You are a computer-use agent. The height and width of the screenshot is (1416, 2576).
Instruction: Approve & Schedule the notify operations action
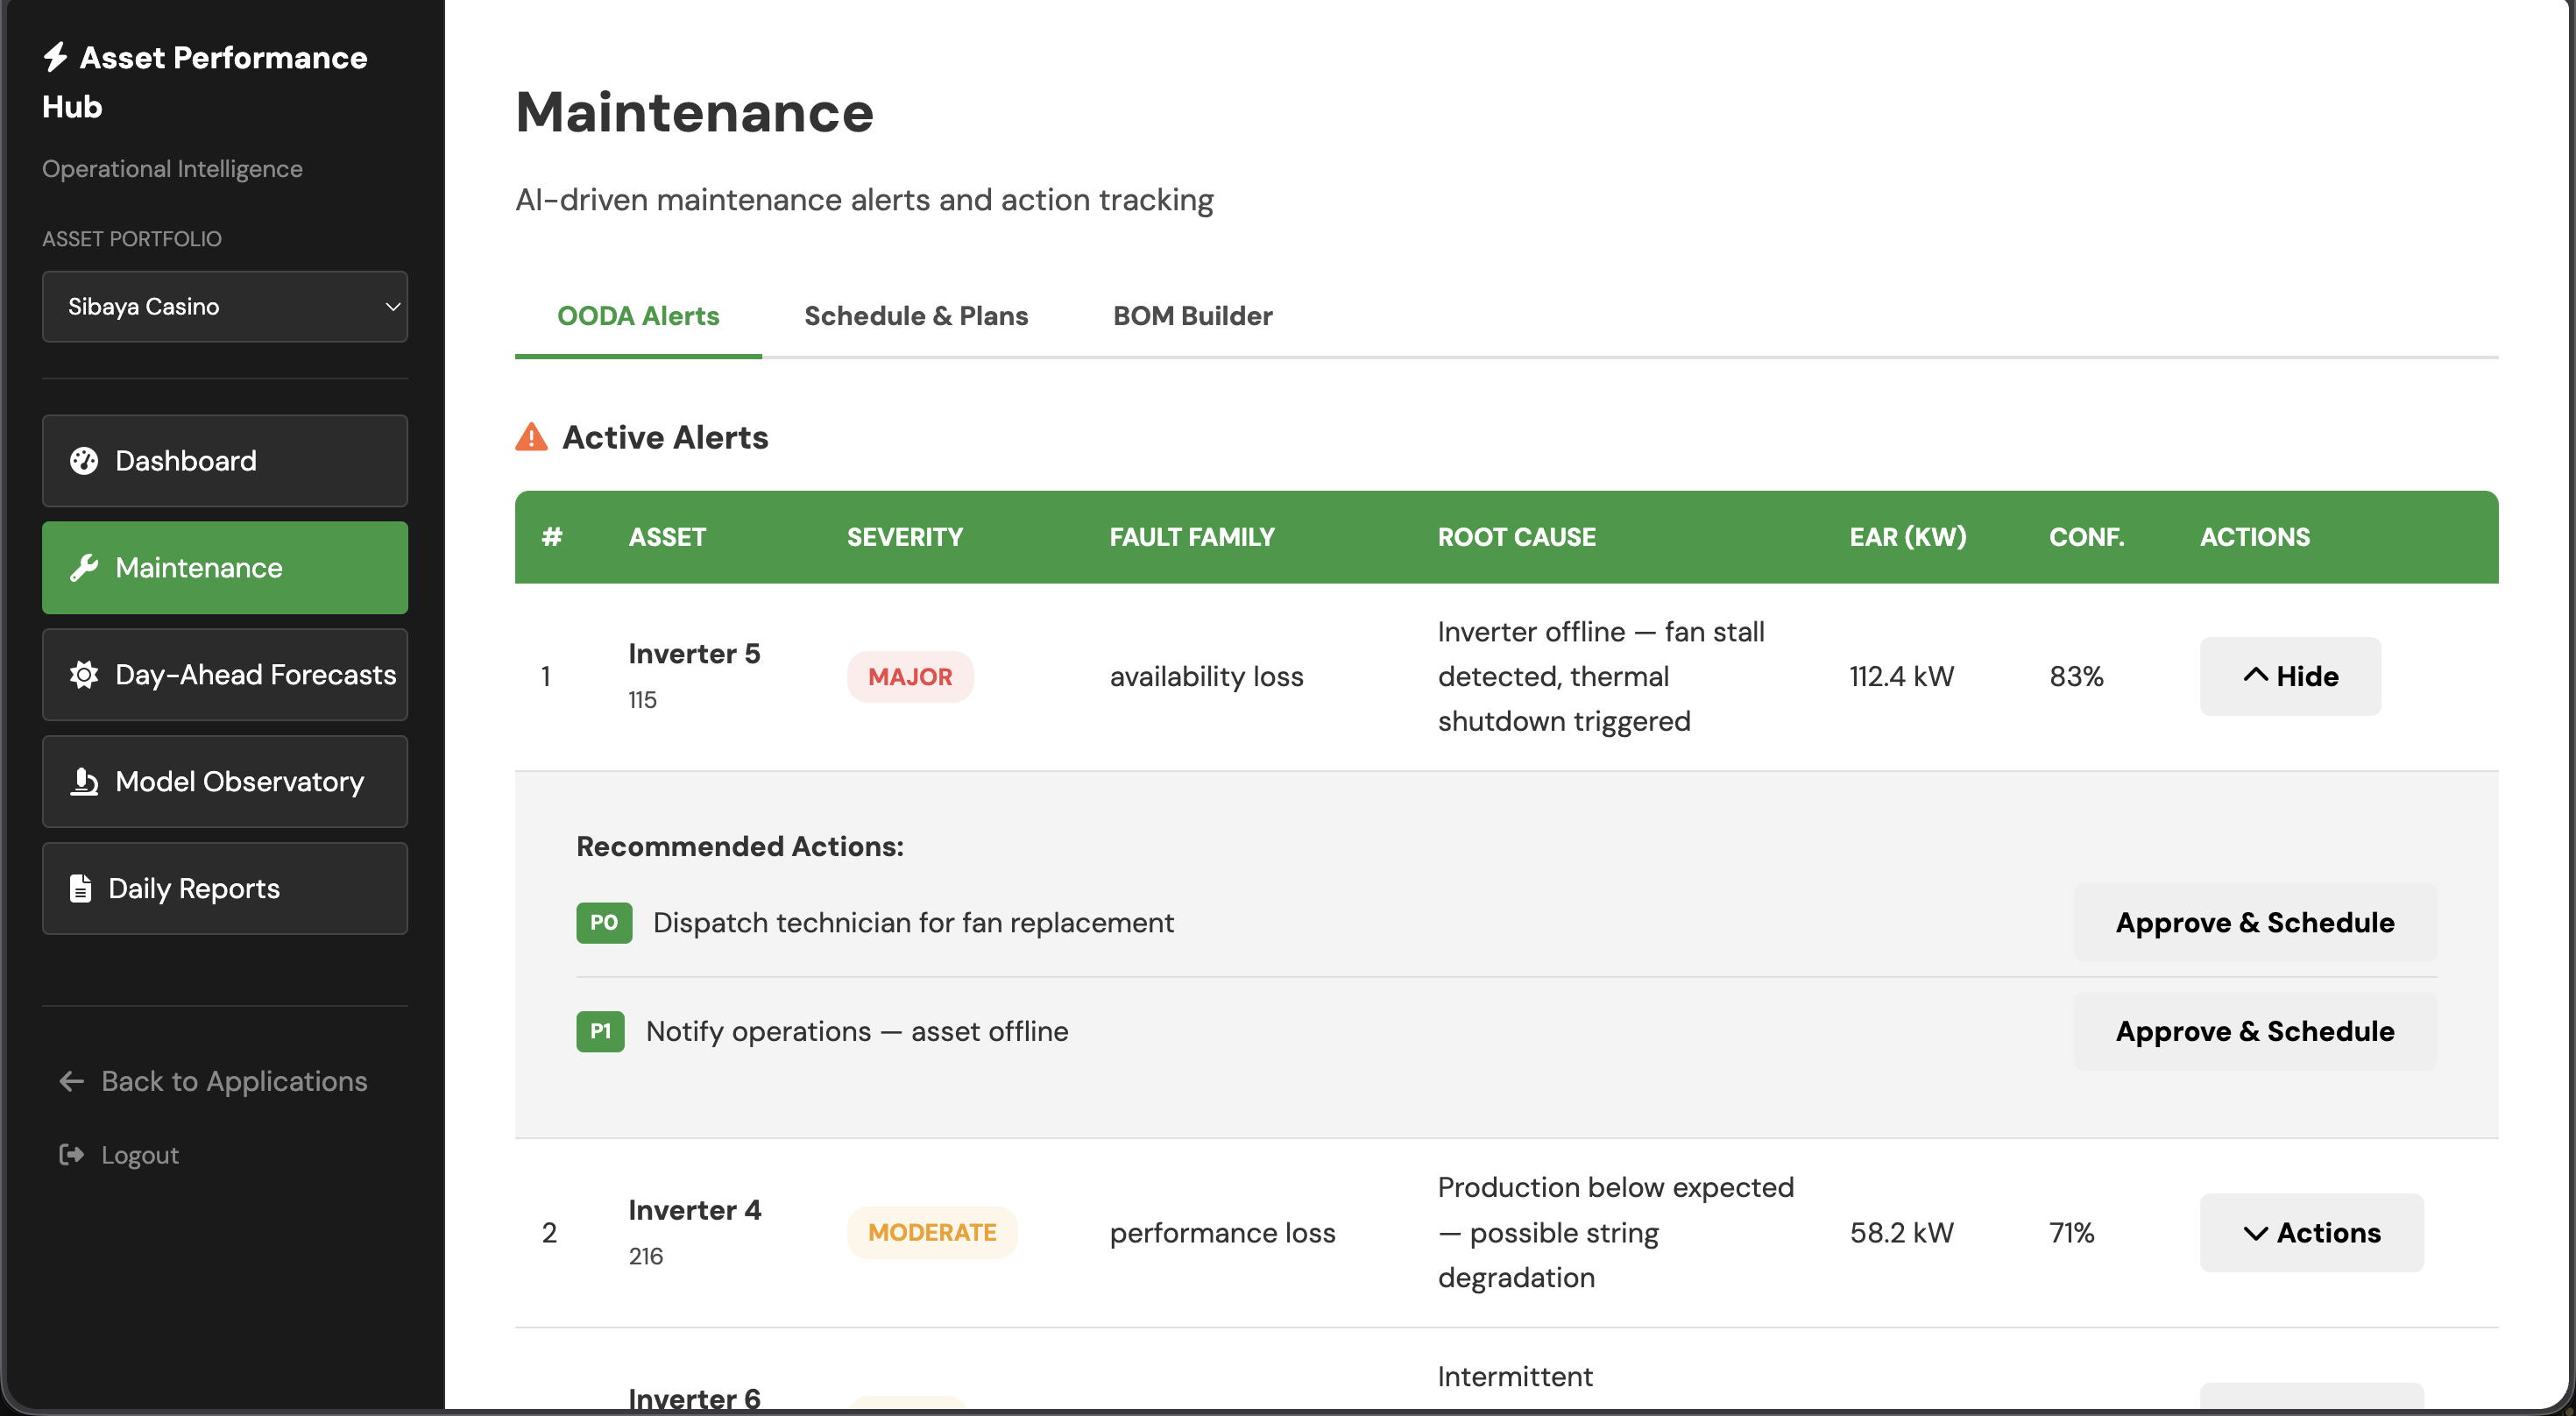click(x=2255, y=1031)
